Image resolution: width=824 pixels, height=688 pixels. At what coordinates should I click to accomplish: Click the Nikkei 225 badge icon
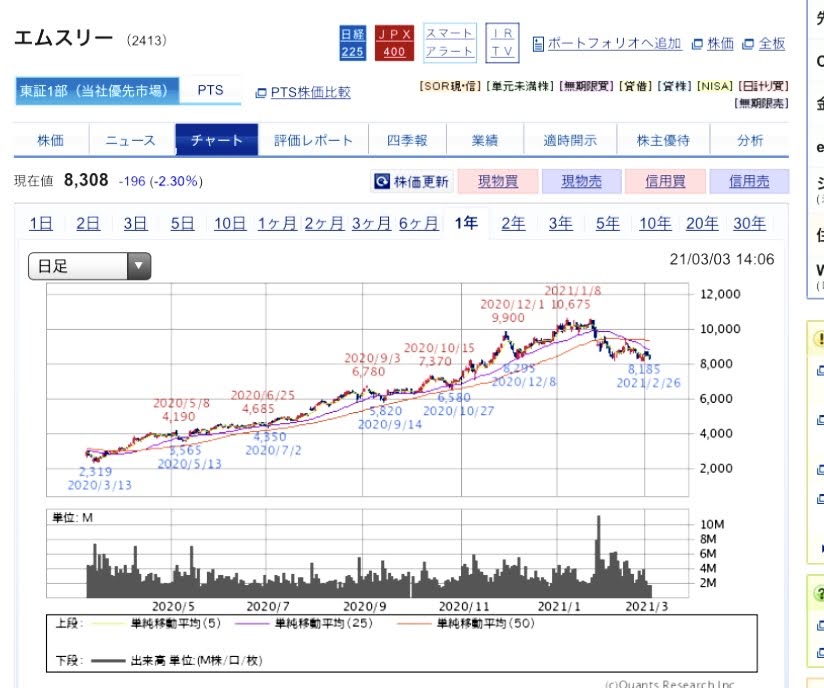click(x=352, y=43)
